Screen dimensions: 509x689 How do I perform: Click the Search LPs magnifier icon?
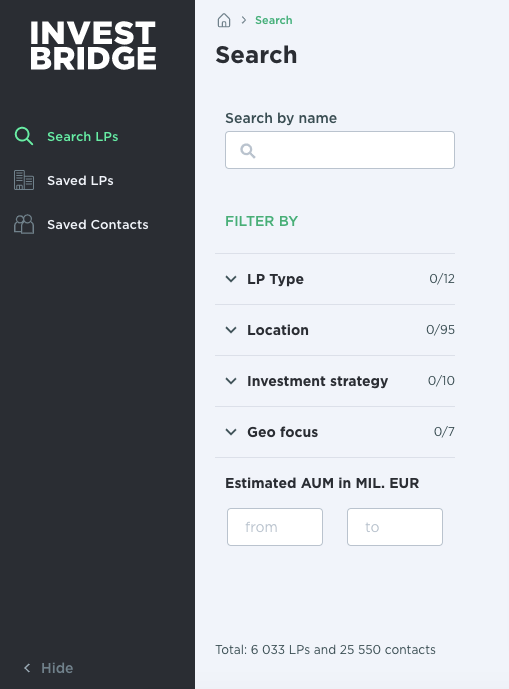click(24, 136)
